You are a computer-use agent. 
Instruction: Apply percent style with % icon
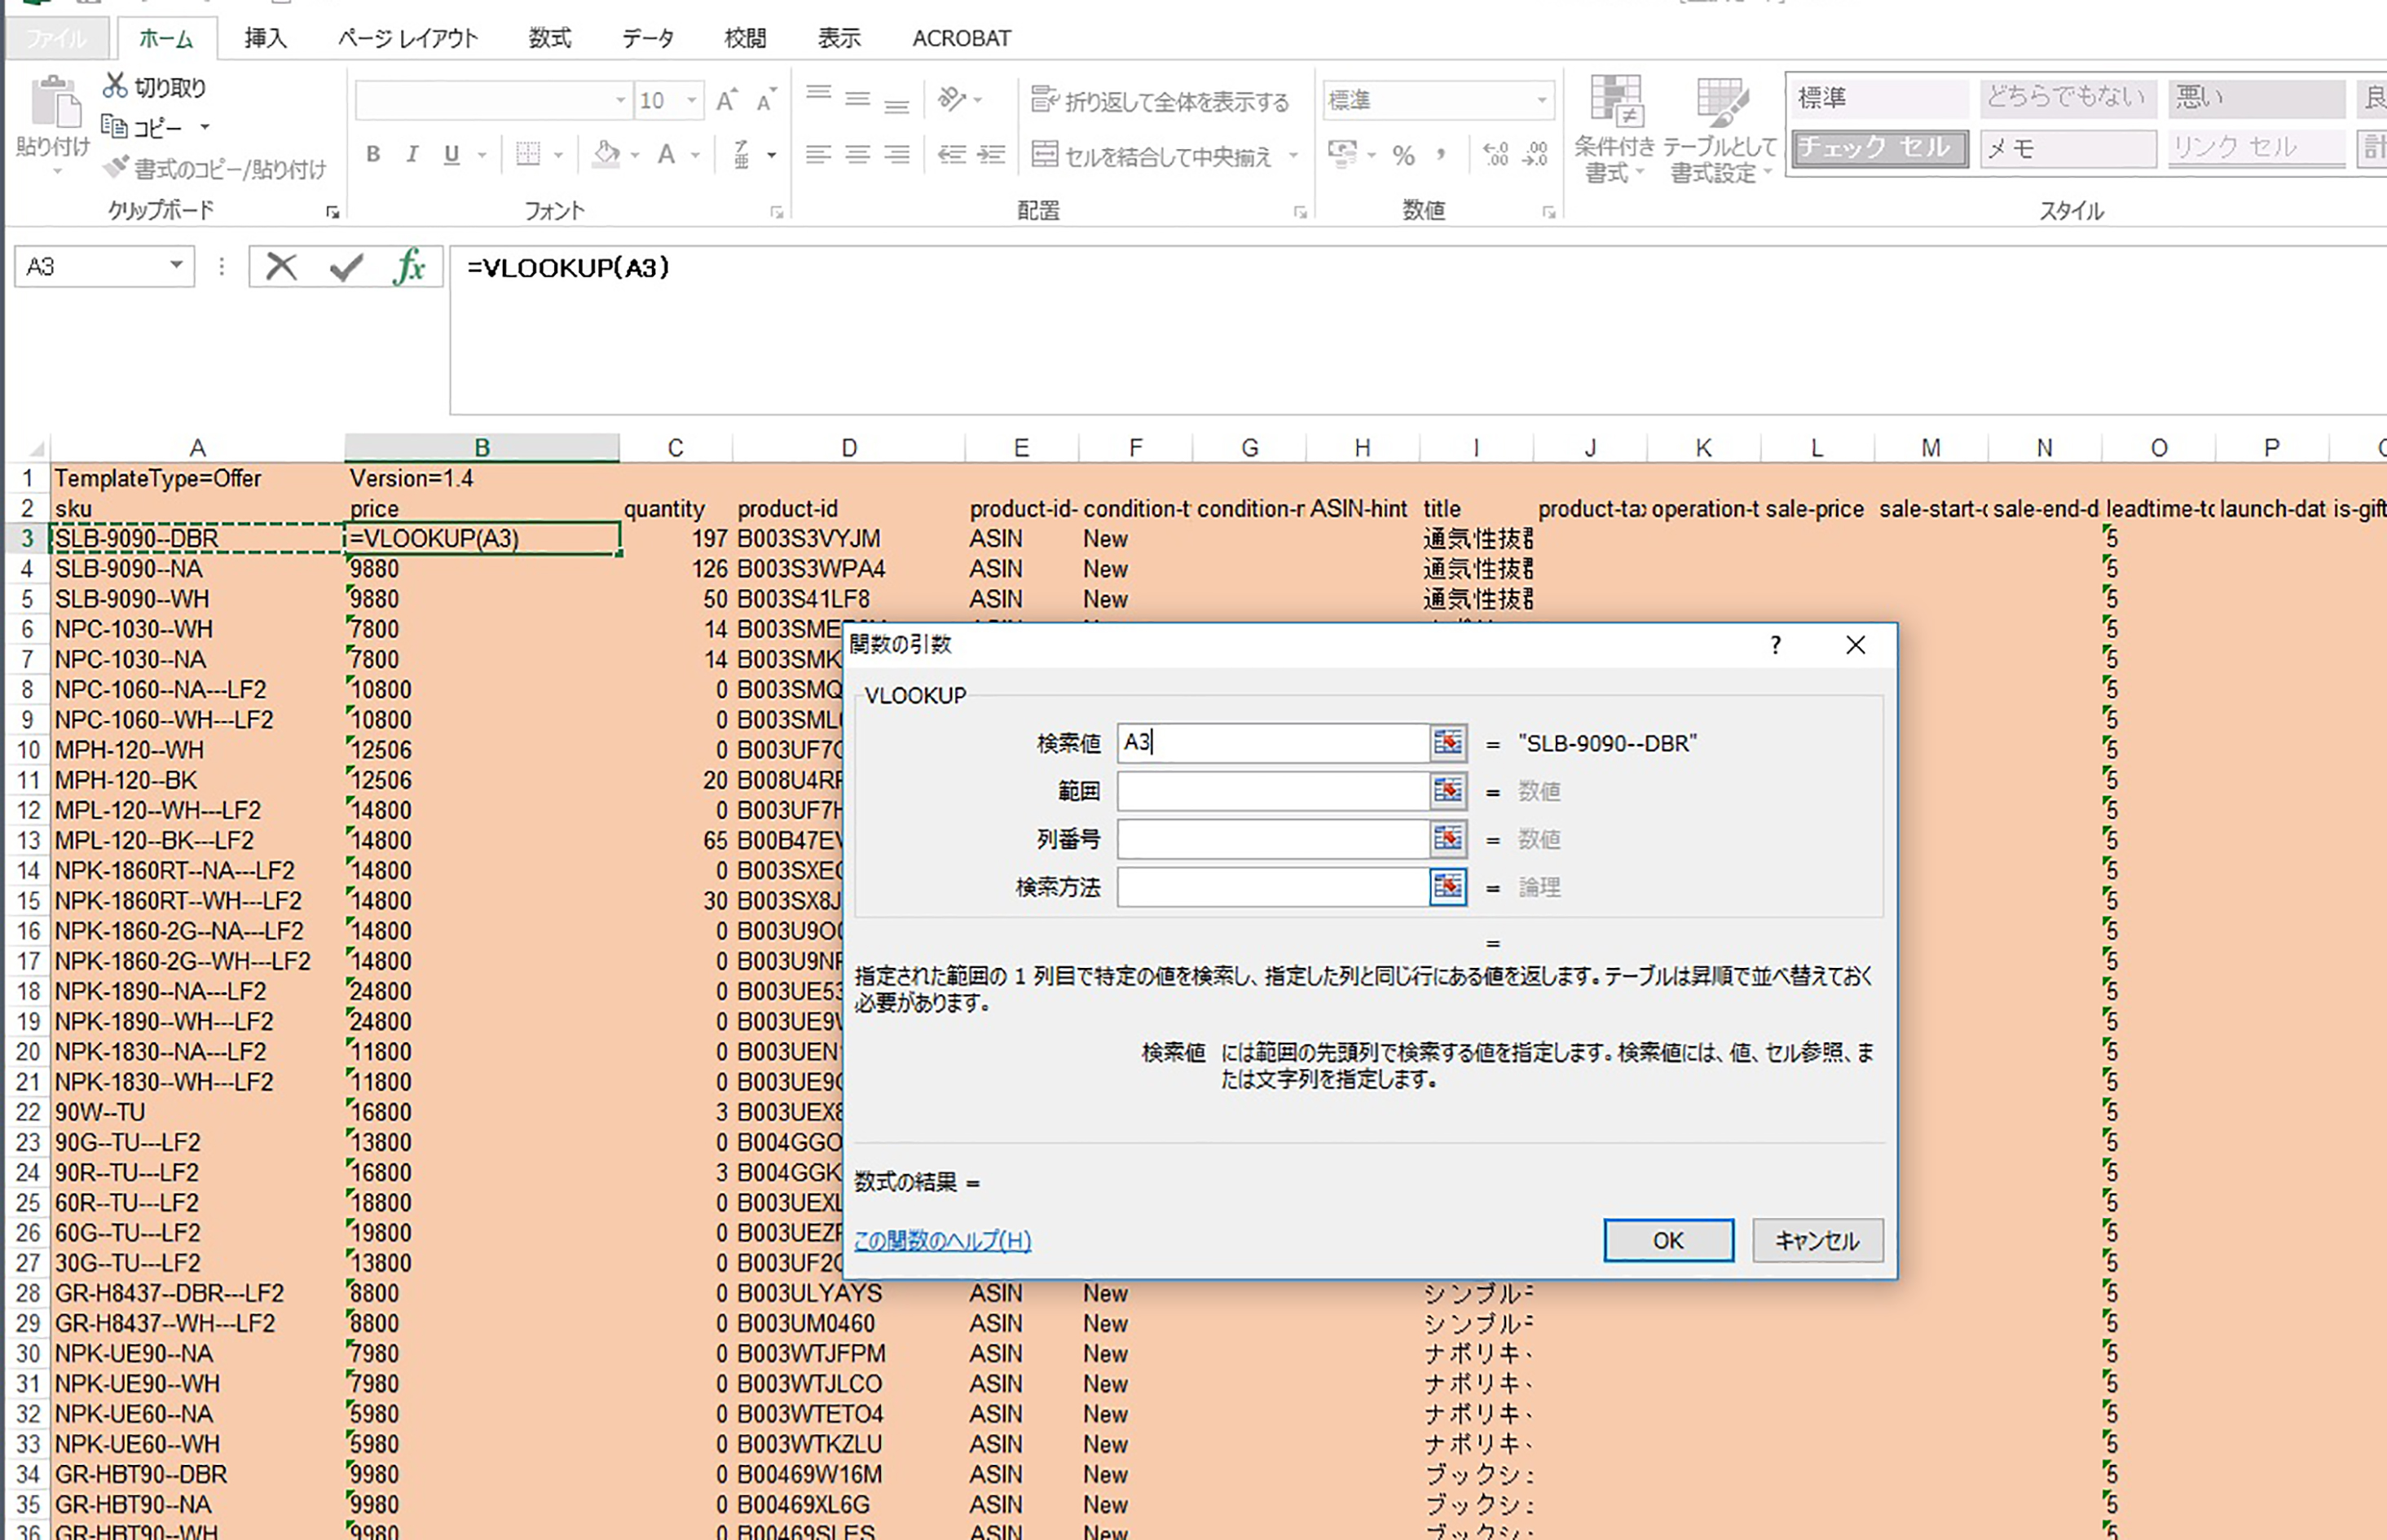pos(1404,155)
